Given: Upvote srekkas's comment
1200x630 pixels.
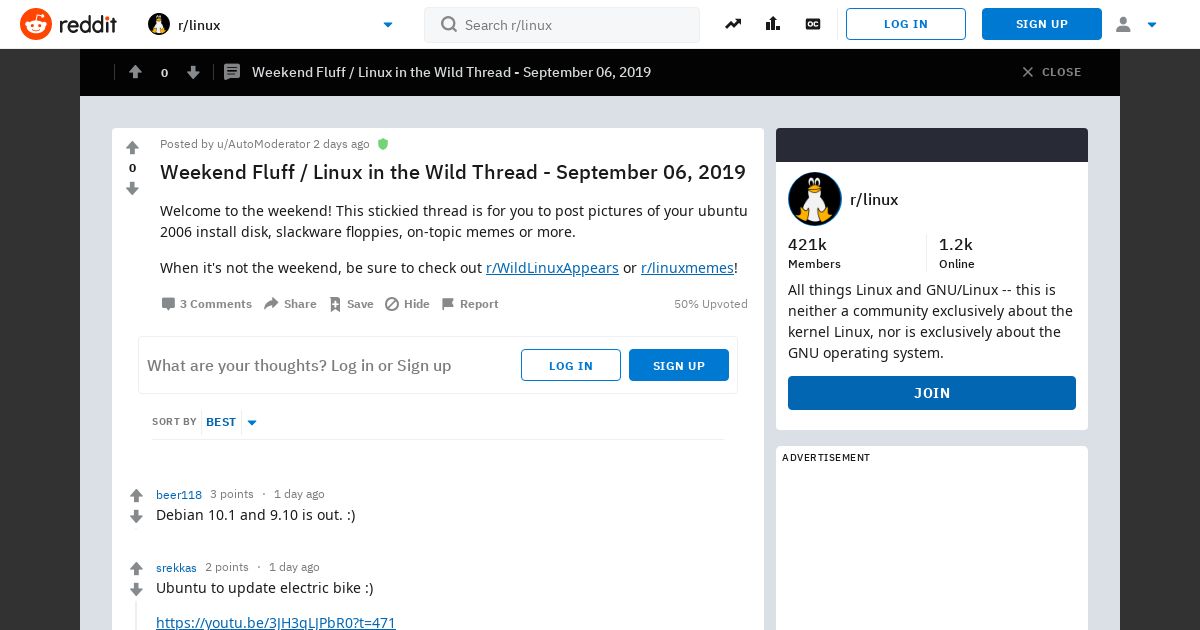Looking at the screenshot, I should click(137, 568).
